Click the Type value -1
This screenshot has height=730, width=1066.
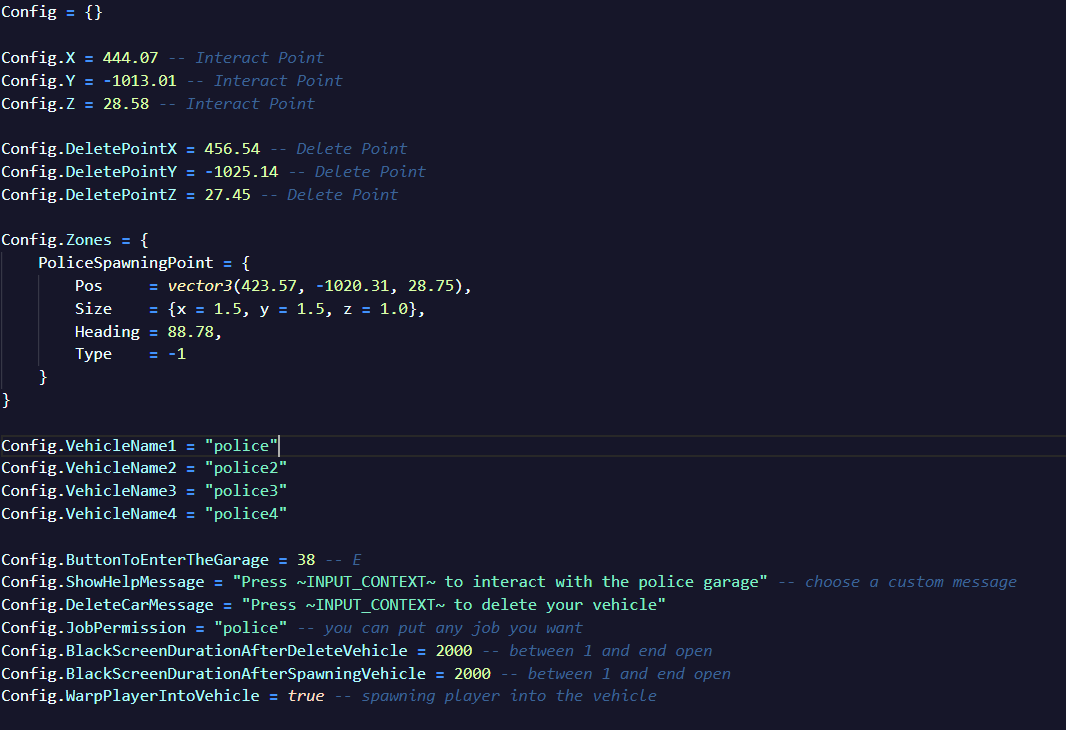176,354
